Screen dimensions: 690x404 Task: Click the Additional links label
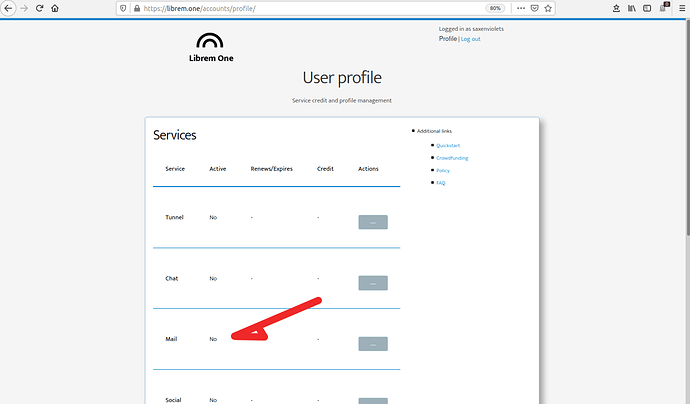tap(434, 131)
